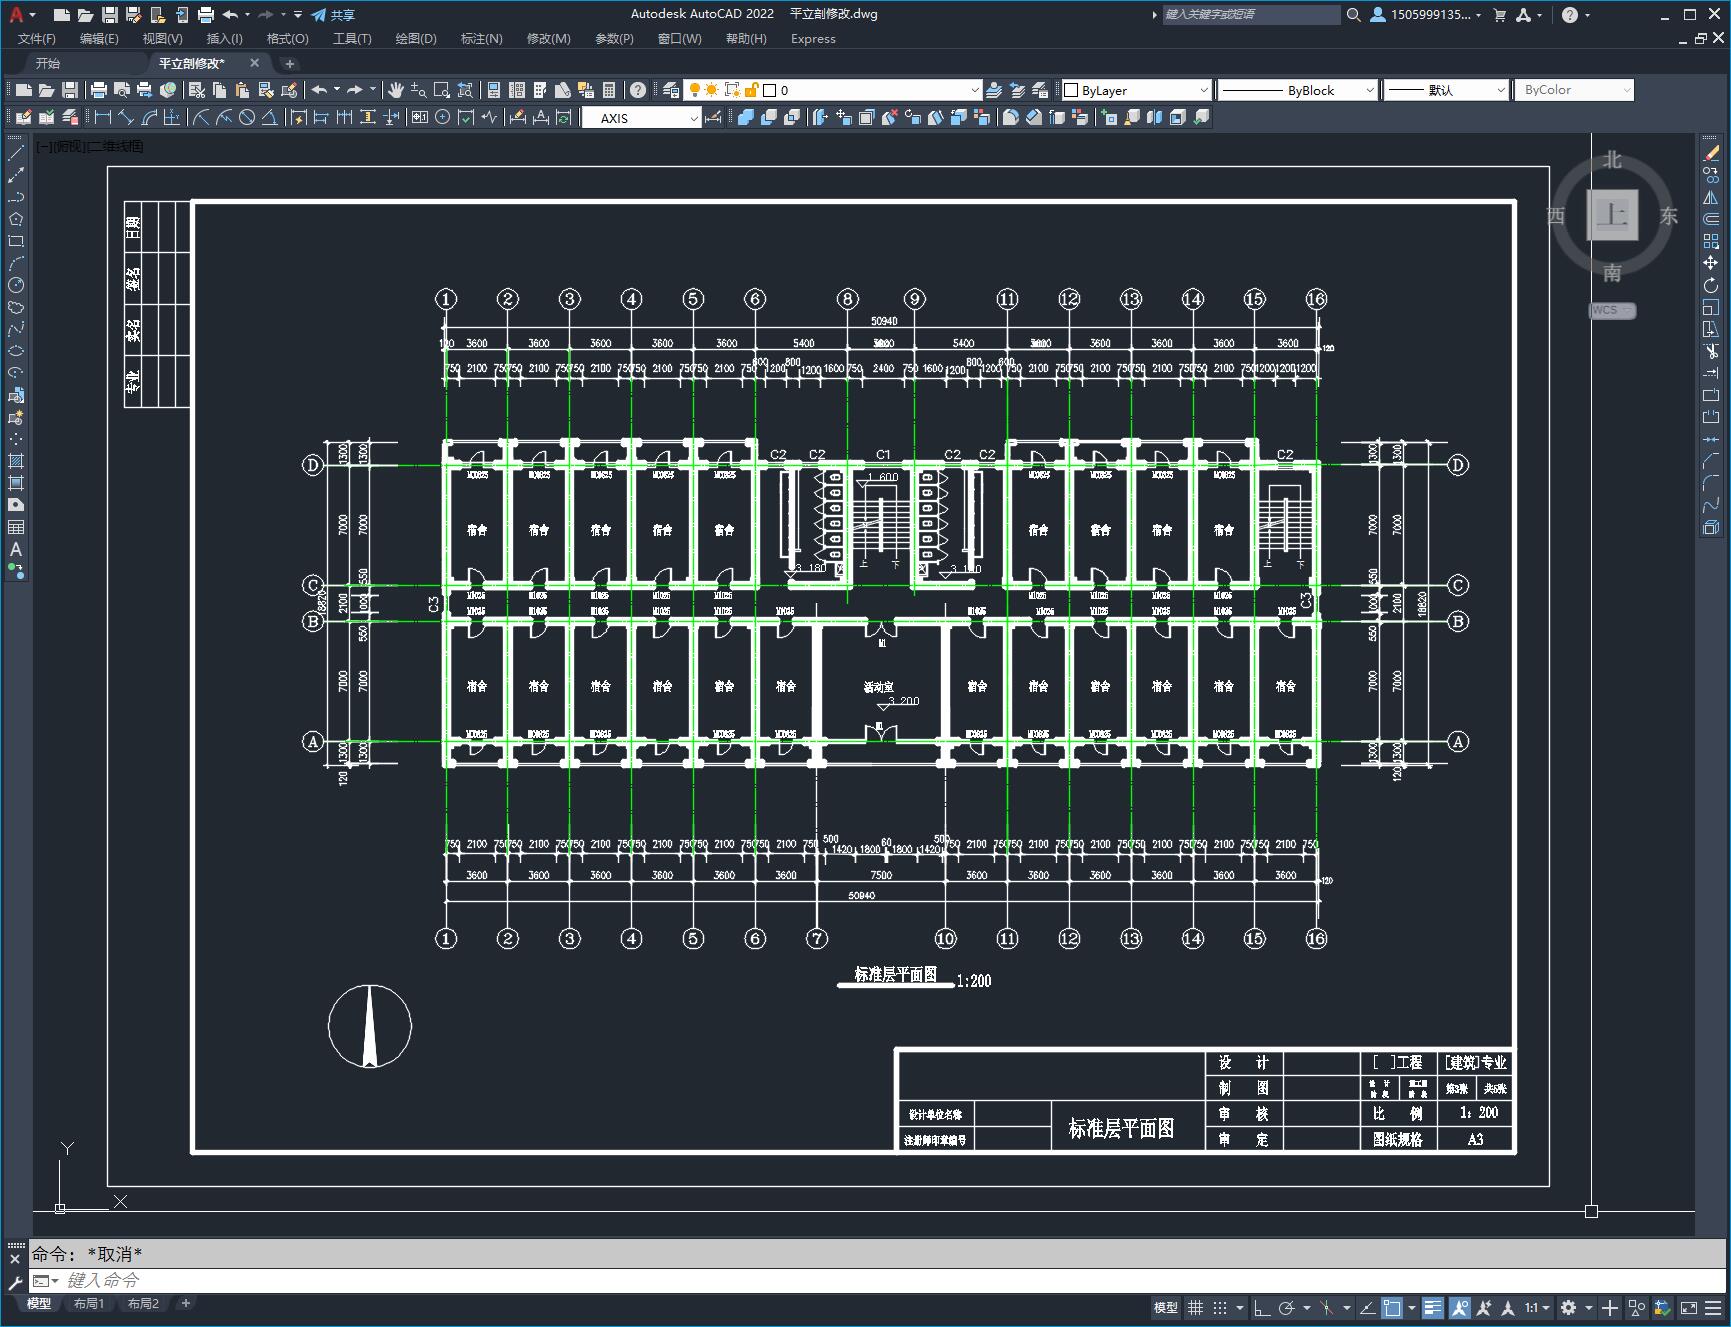This screenshot has width=1731, height=1327.
Task: Click the 模型 button in the status bar
Action: tap(1166, 1307)
